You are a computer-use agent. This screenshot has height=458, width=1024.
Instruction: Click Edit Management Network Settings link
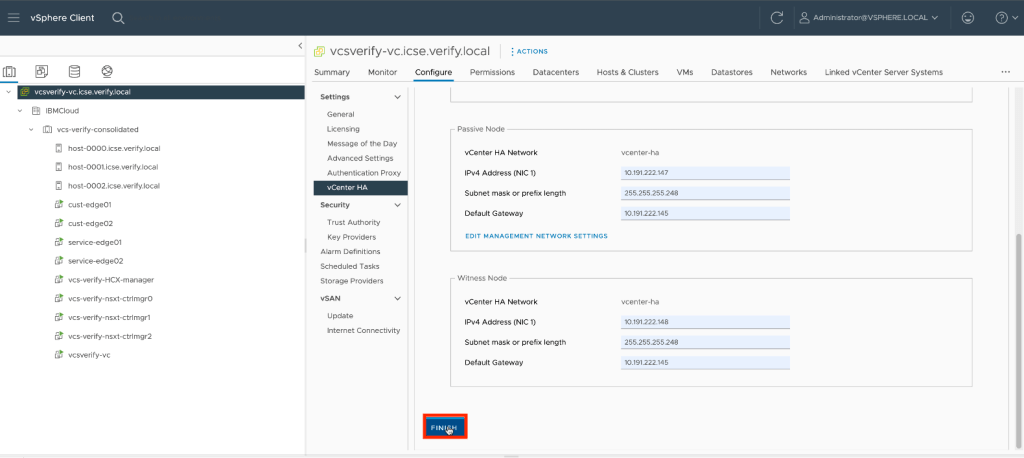[536, 236]
